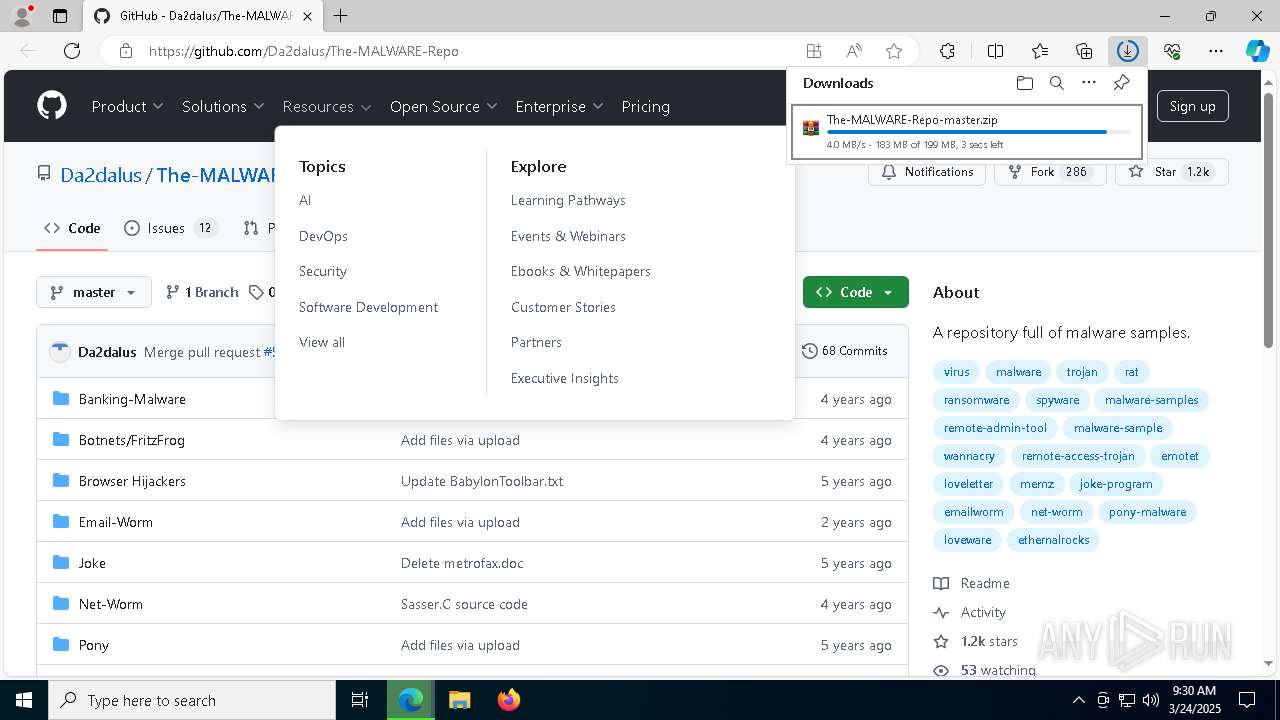This screenshot has height=720, width=1280.
Task: Click The-MALWARE-Repo-master.zip download progress bar
Action: click(978, 132)
